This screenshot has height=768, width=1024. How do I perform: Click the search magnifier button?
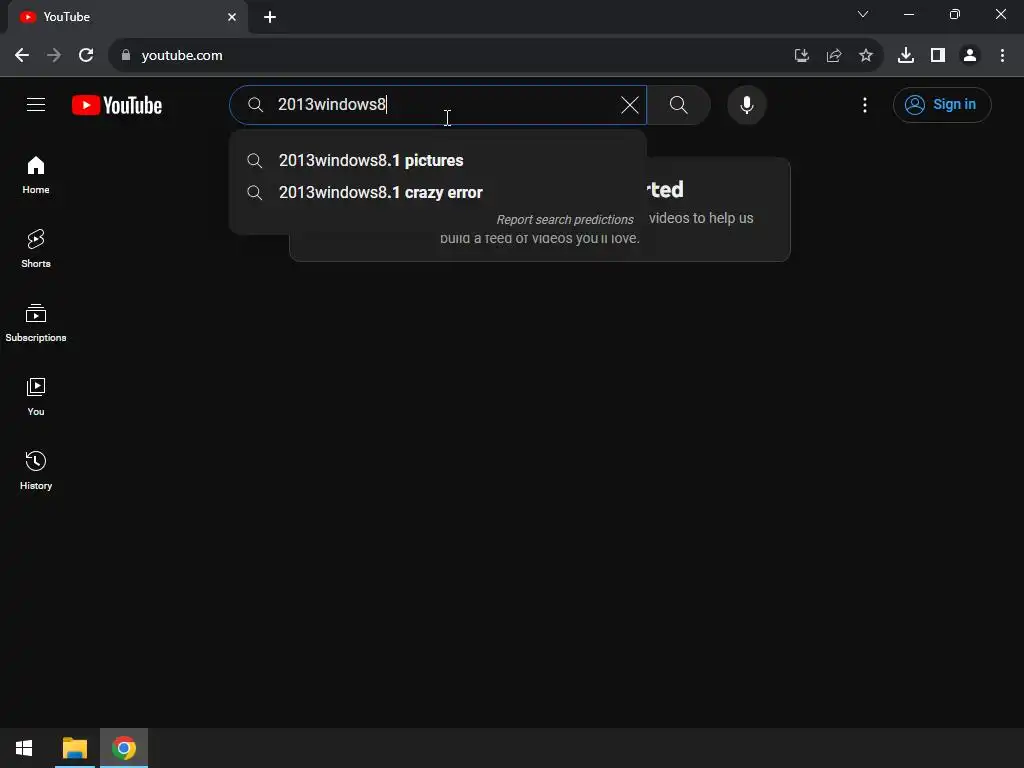pos(679,104)
